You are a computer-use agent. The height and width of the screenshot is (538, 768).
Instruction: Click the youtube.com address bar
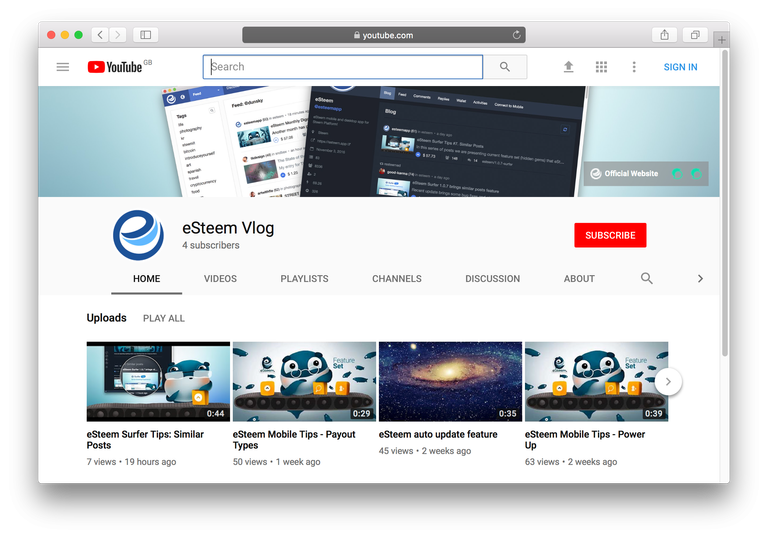coord(384,35)
